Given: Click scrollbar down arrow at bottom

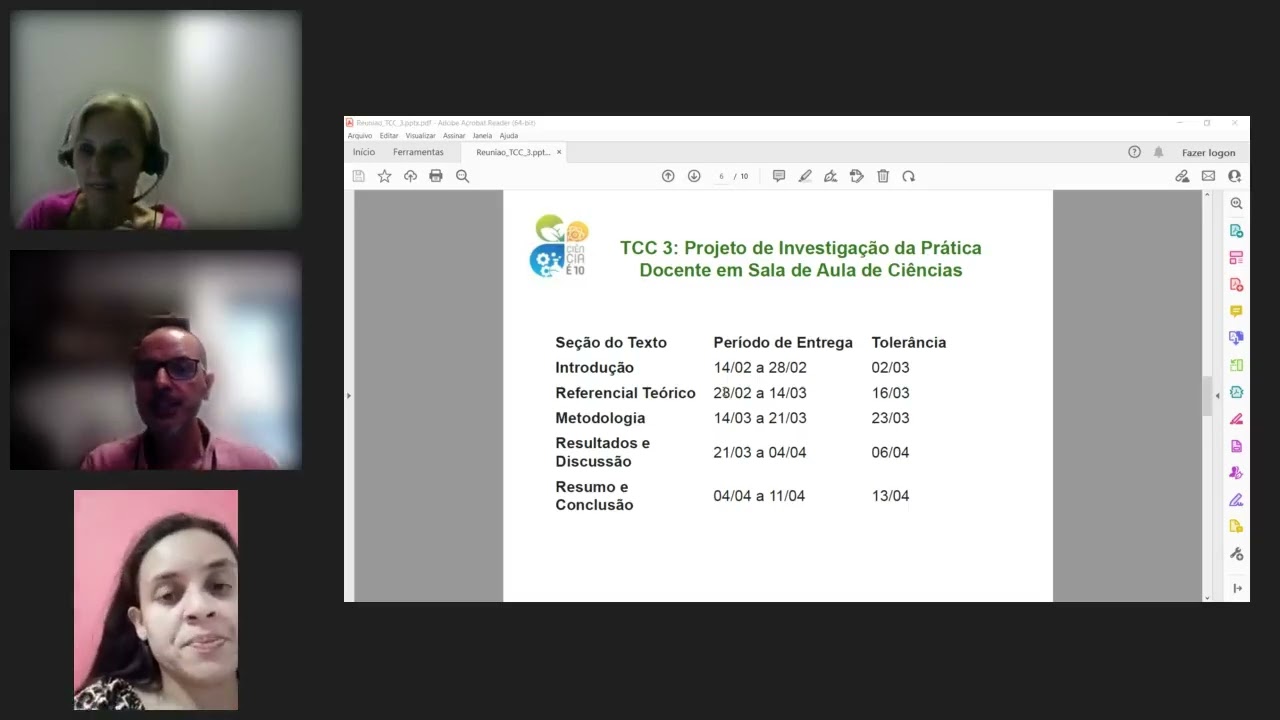Looking at the screenshot, I should coord(1207,597).
